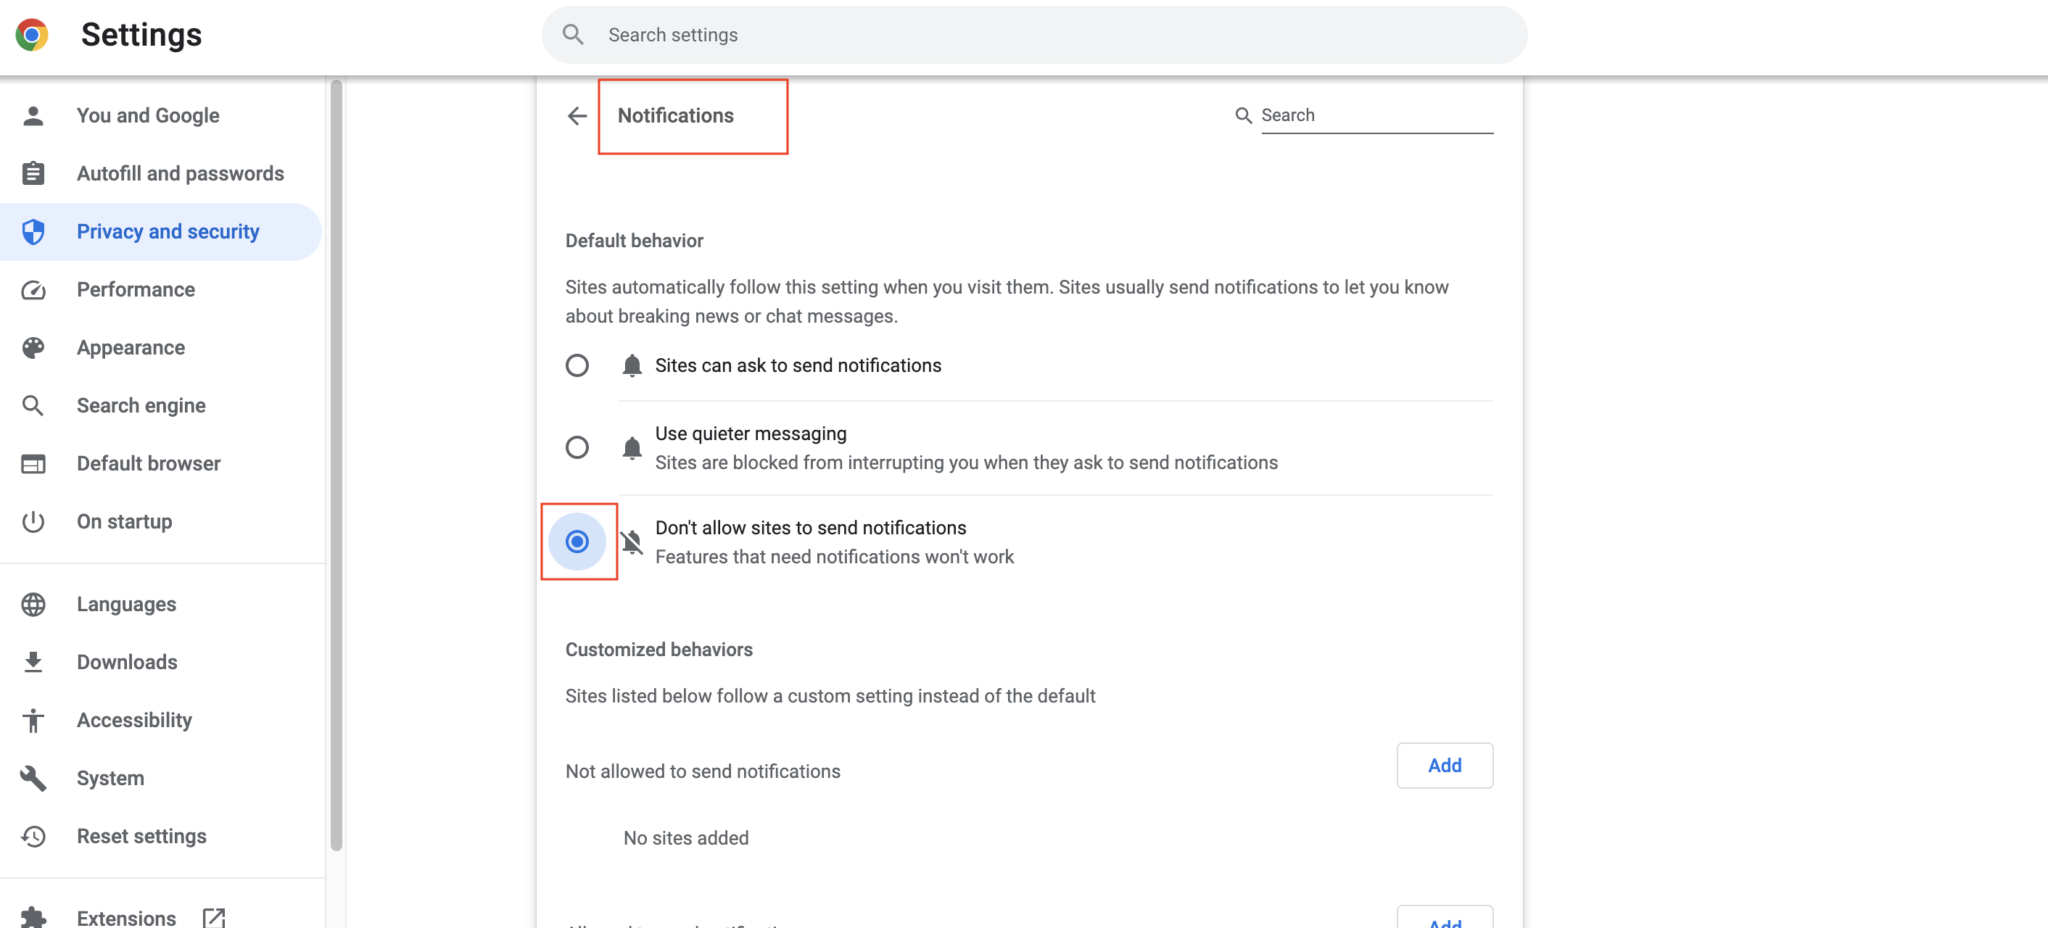Click the Privacy and security shield icon
The height and width of the screenshot is (928, 2048).
click(33, 232)
